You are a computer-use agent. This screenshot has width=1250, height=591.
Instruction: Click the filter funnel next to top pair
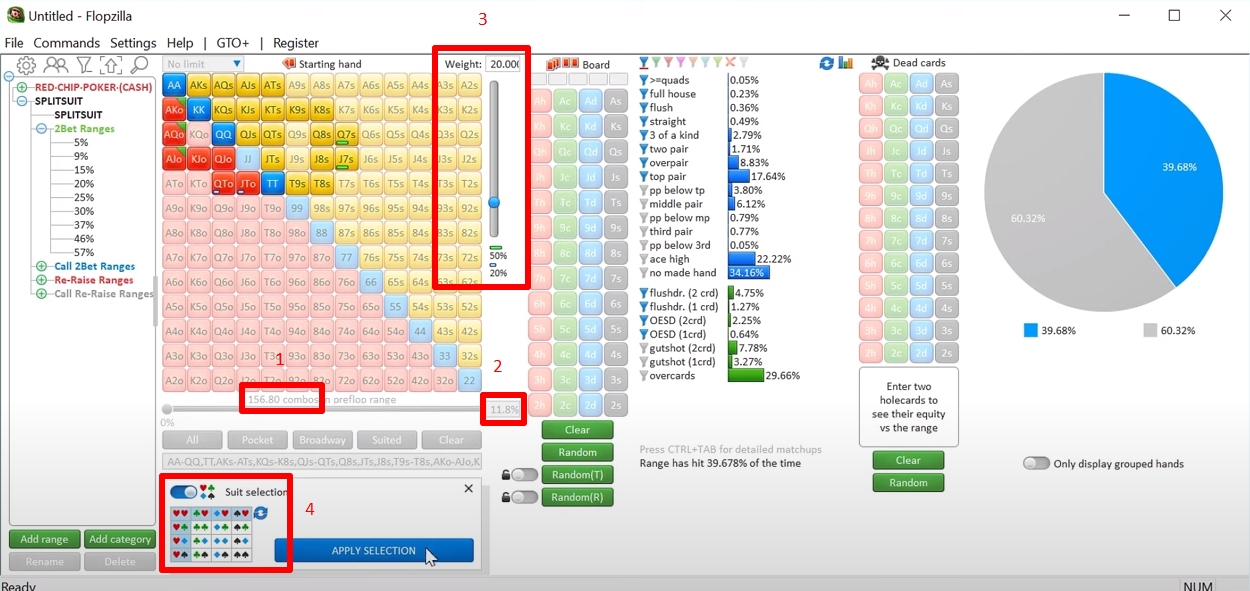[643, 177]
